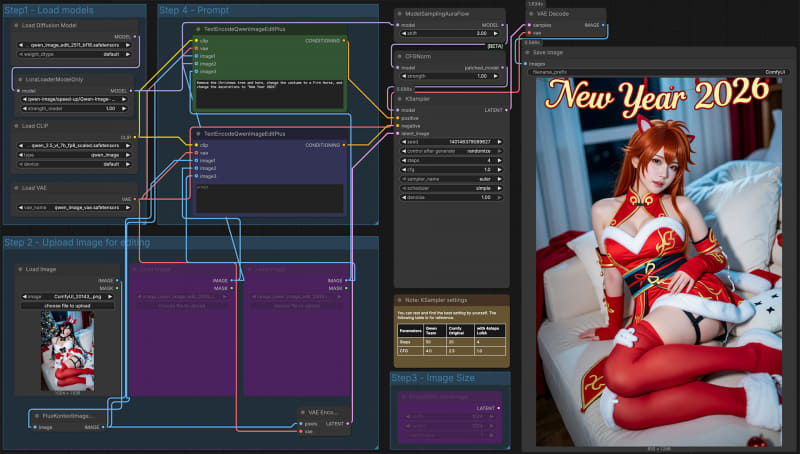The image size is (800, 454).
Task: Collapse the Note: KSampler settings node via its title dot
Action: (399, 300)
